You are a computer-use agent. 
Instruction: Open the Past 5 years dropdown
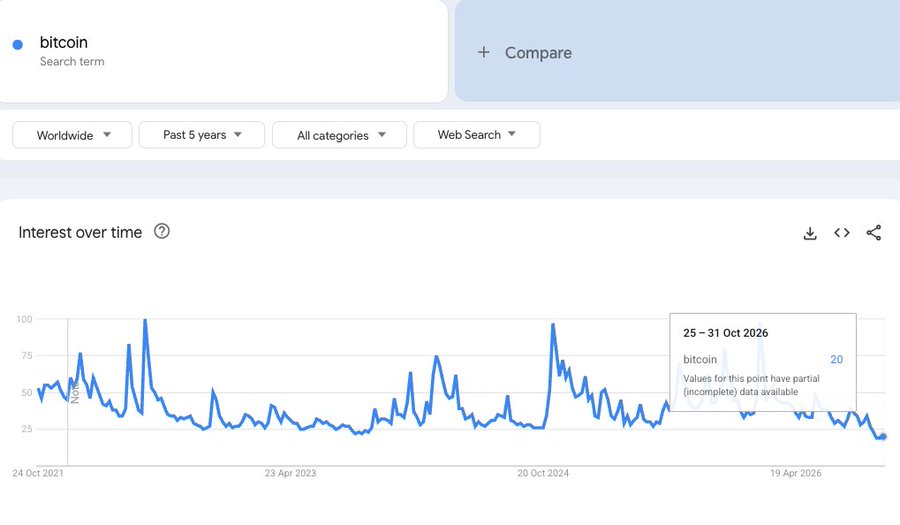pos(202,135)
